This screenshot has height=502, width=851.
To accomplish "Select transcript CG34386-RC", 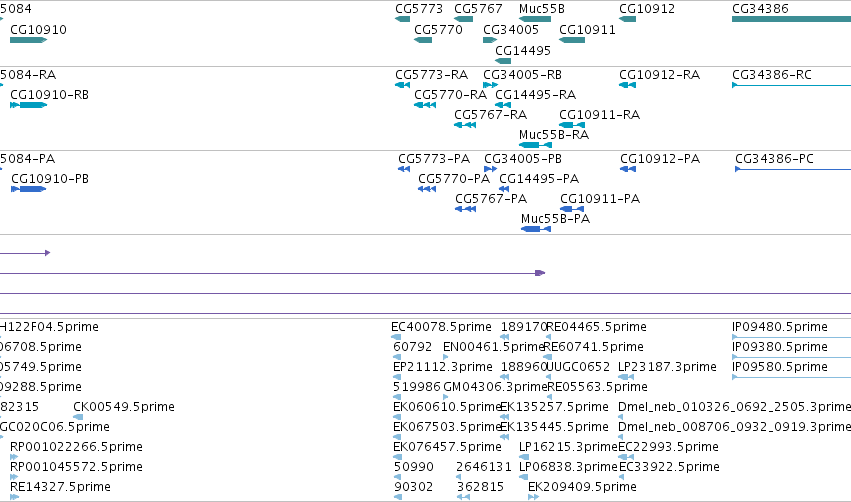I will [791, 85].
